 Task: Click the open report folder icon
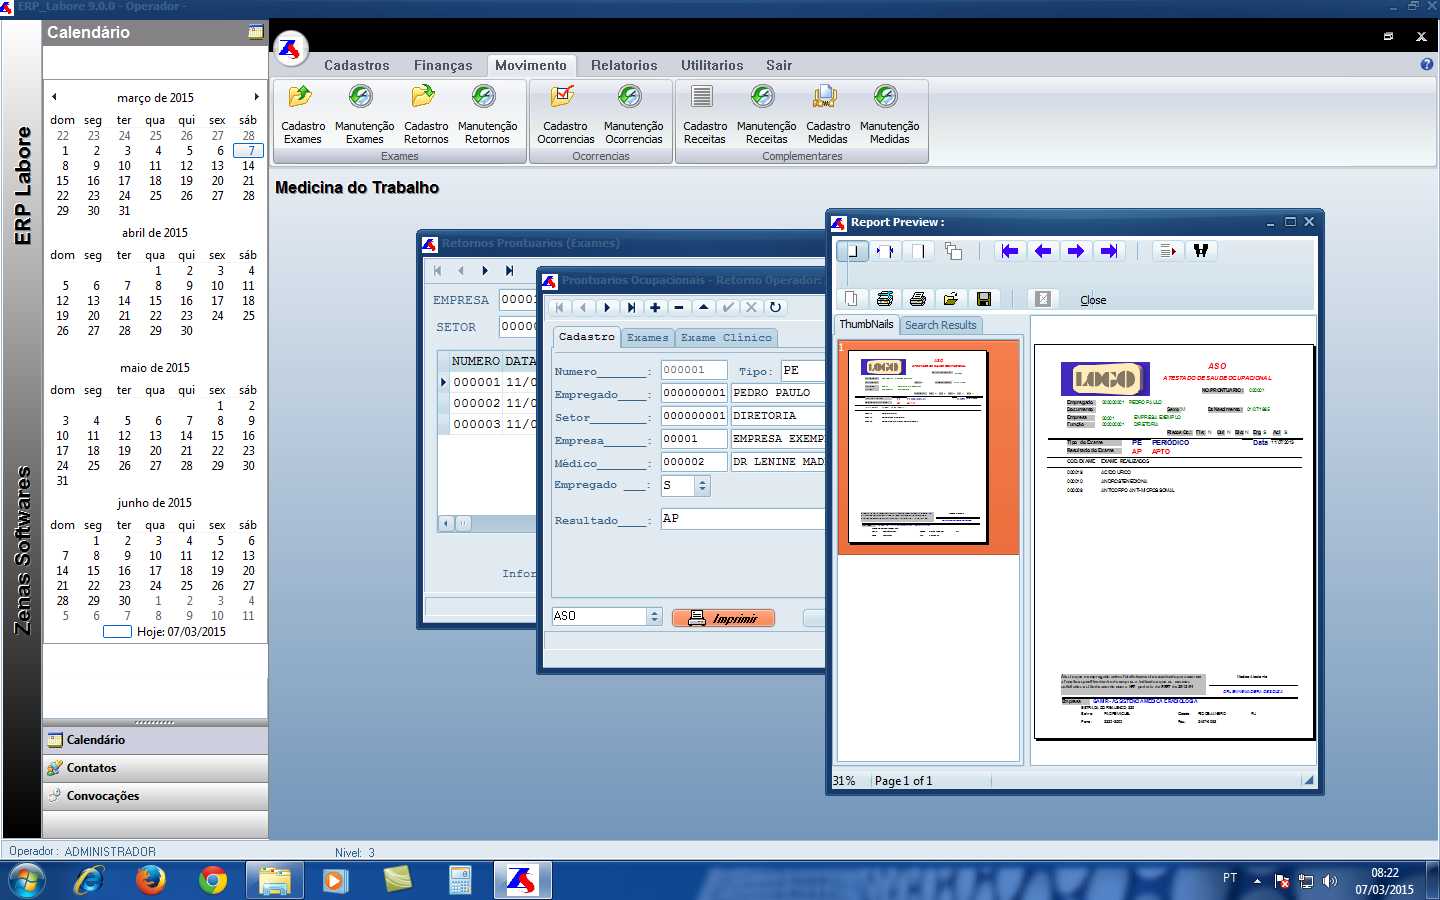pyautogui.click(x=950, y=298)
